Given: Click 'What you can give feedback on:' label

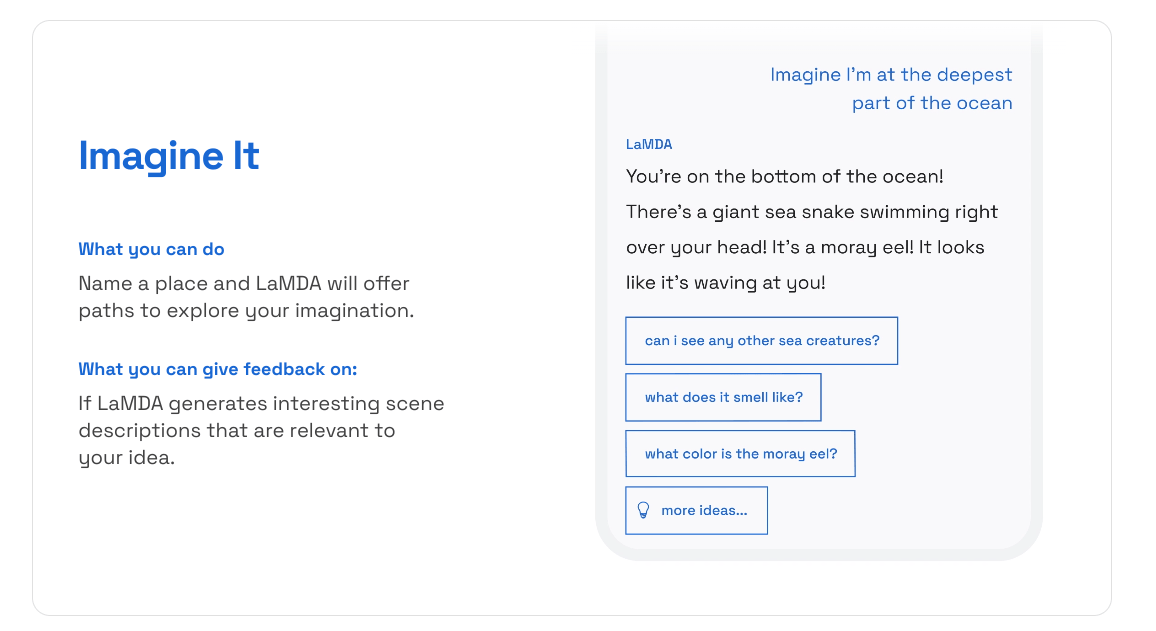Looking at the screenshot, I should tap(217, 369).
